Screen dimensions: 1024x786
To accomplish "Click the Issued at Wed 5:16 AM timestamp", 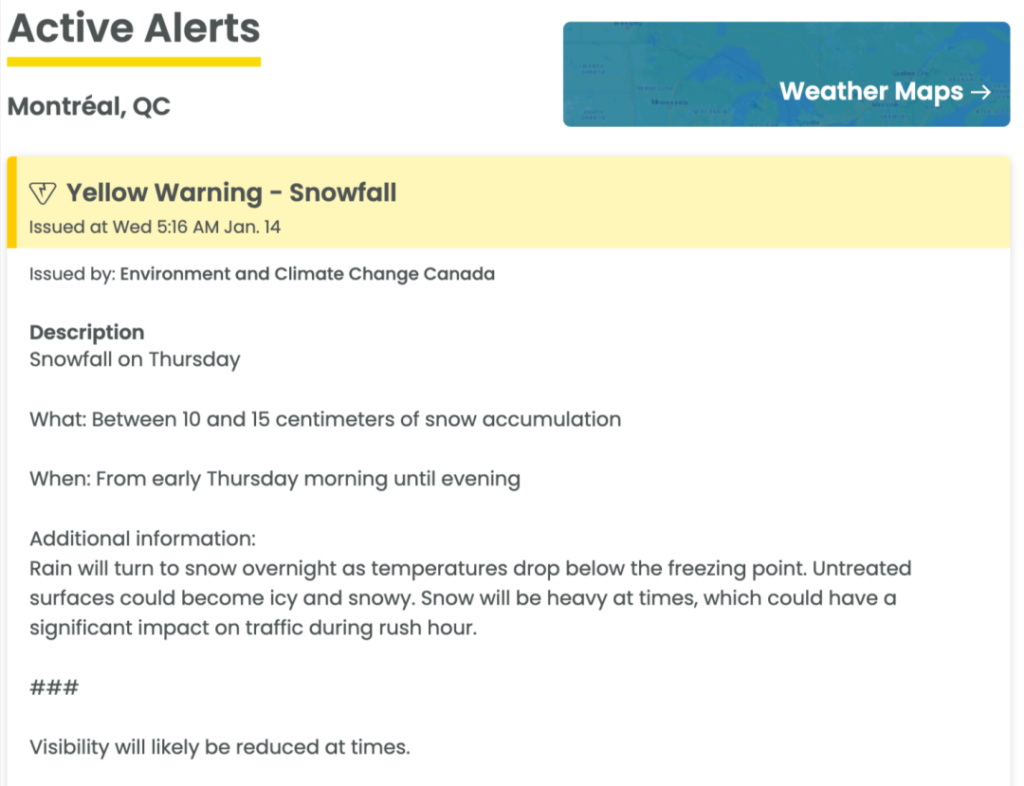I will click(x=155, y=227).
